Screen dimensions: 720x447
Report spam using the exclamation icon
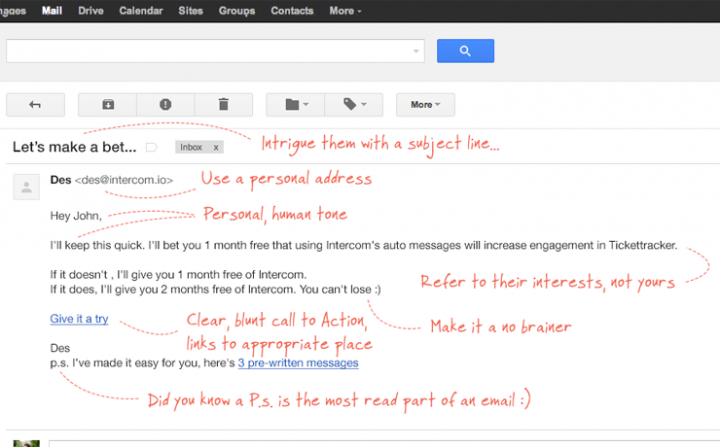[165, 105]
